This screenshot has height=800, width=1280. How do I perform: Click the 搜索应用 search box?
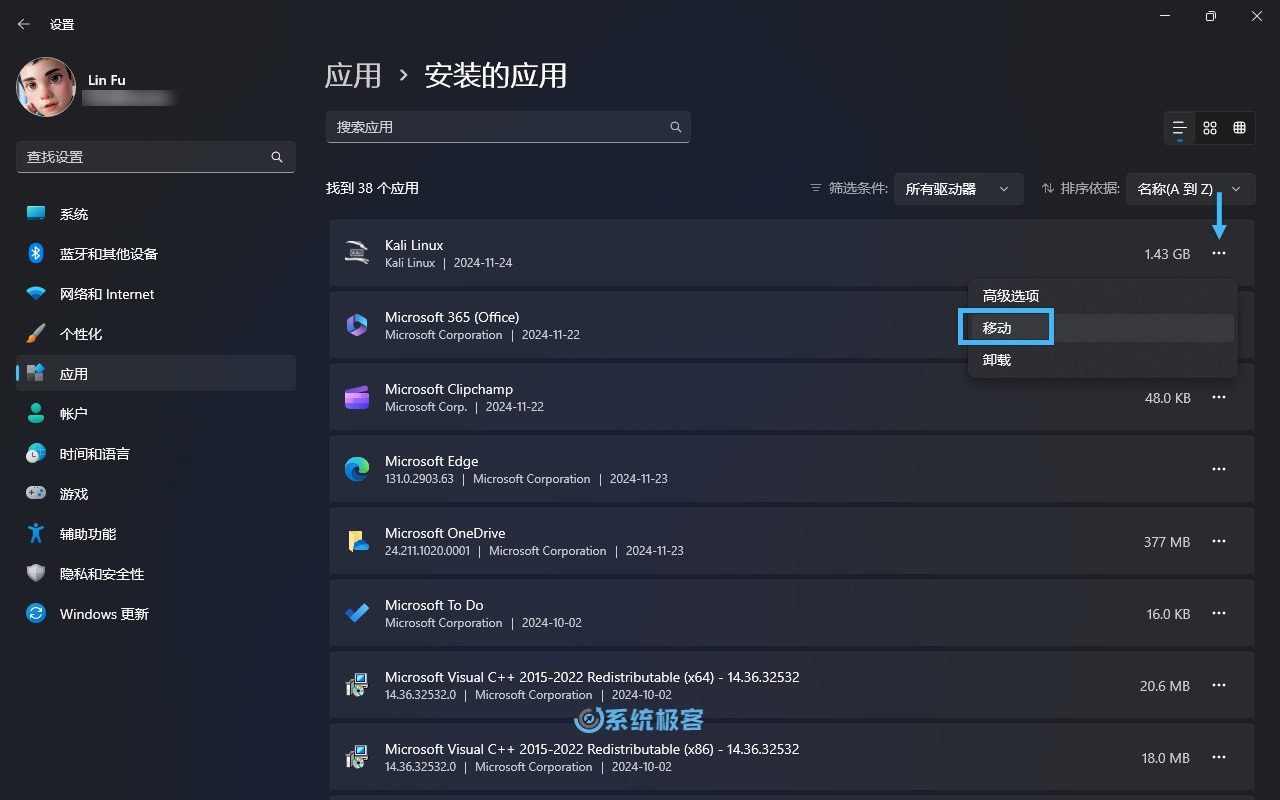pyautogui.click(x=508, y=127)
